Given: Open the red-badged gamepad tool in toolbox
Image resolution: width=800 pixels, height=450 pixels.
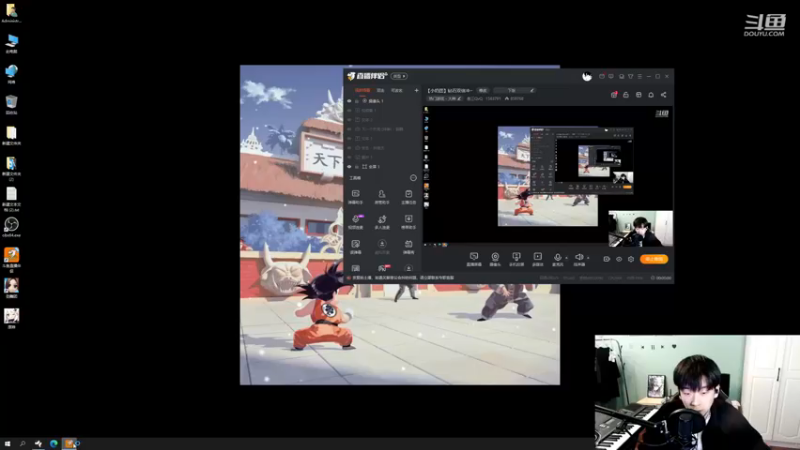Looking at the screenshot, I should coord(382,268).
